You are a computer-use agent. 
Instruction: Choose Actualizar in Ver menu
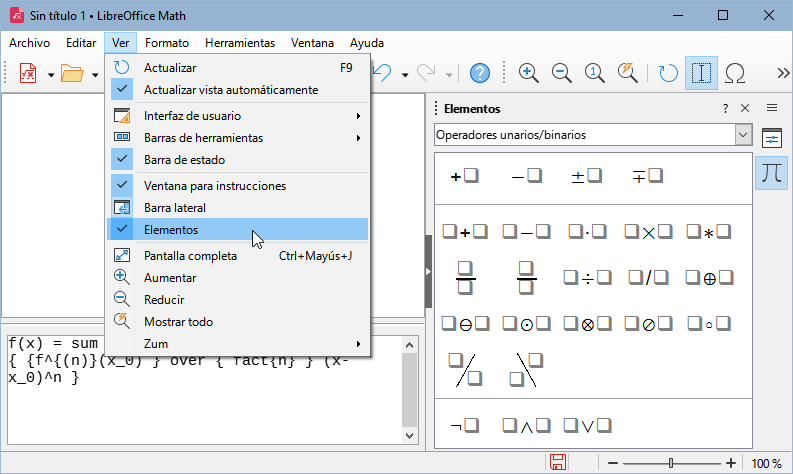click(238, 68)
